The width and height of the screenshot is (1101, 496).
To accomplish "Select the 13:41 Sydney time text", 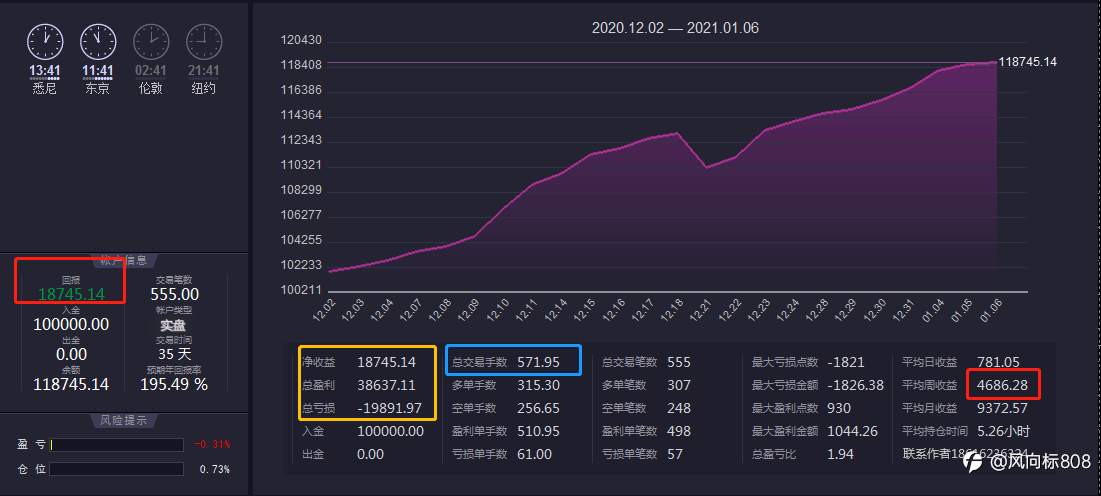I will click(44, 70).
